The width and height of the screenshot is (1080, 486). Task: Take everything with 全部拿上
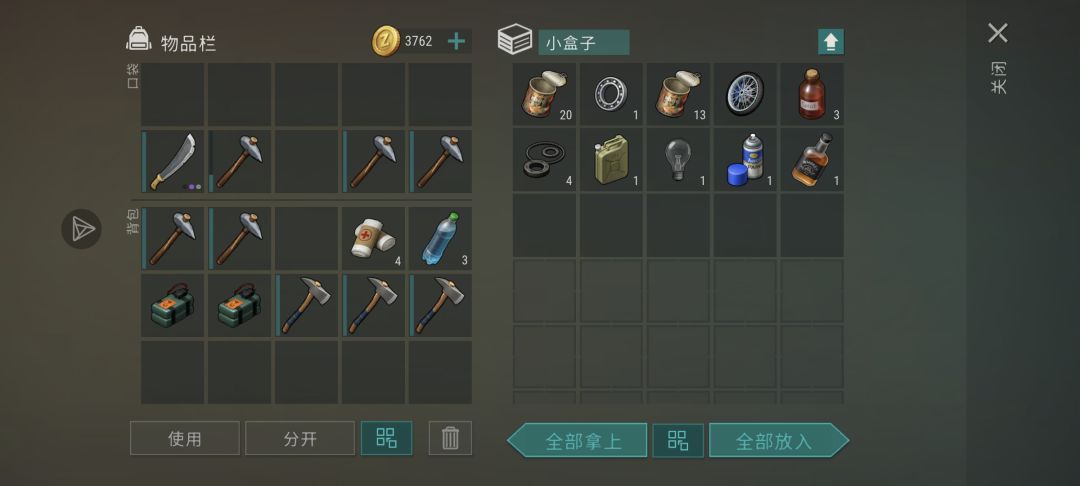[577, 440]
